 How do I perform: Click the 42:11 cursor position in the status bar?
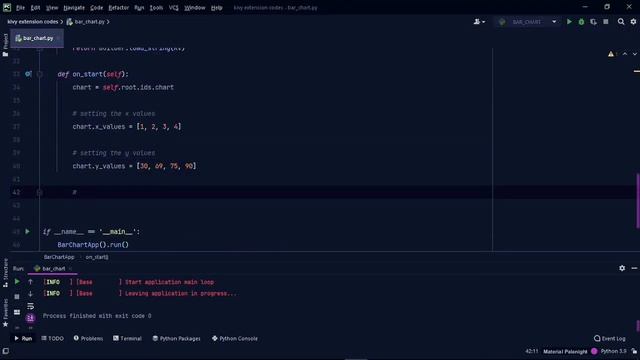pyautogui.click(x=531, y=351)
